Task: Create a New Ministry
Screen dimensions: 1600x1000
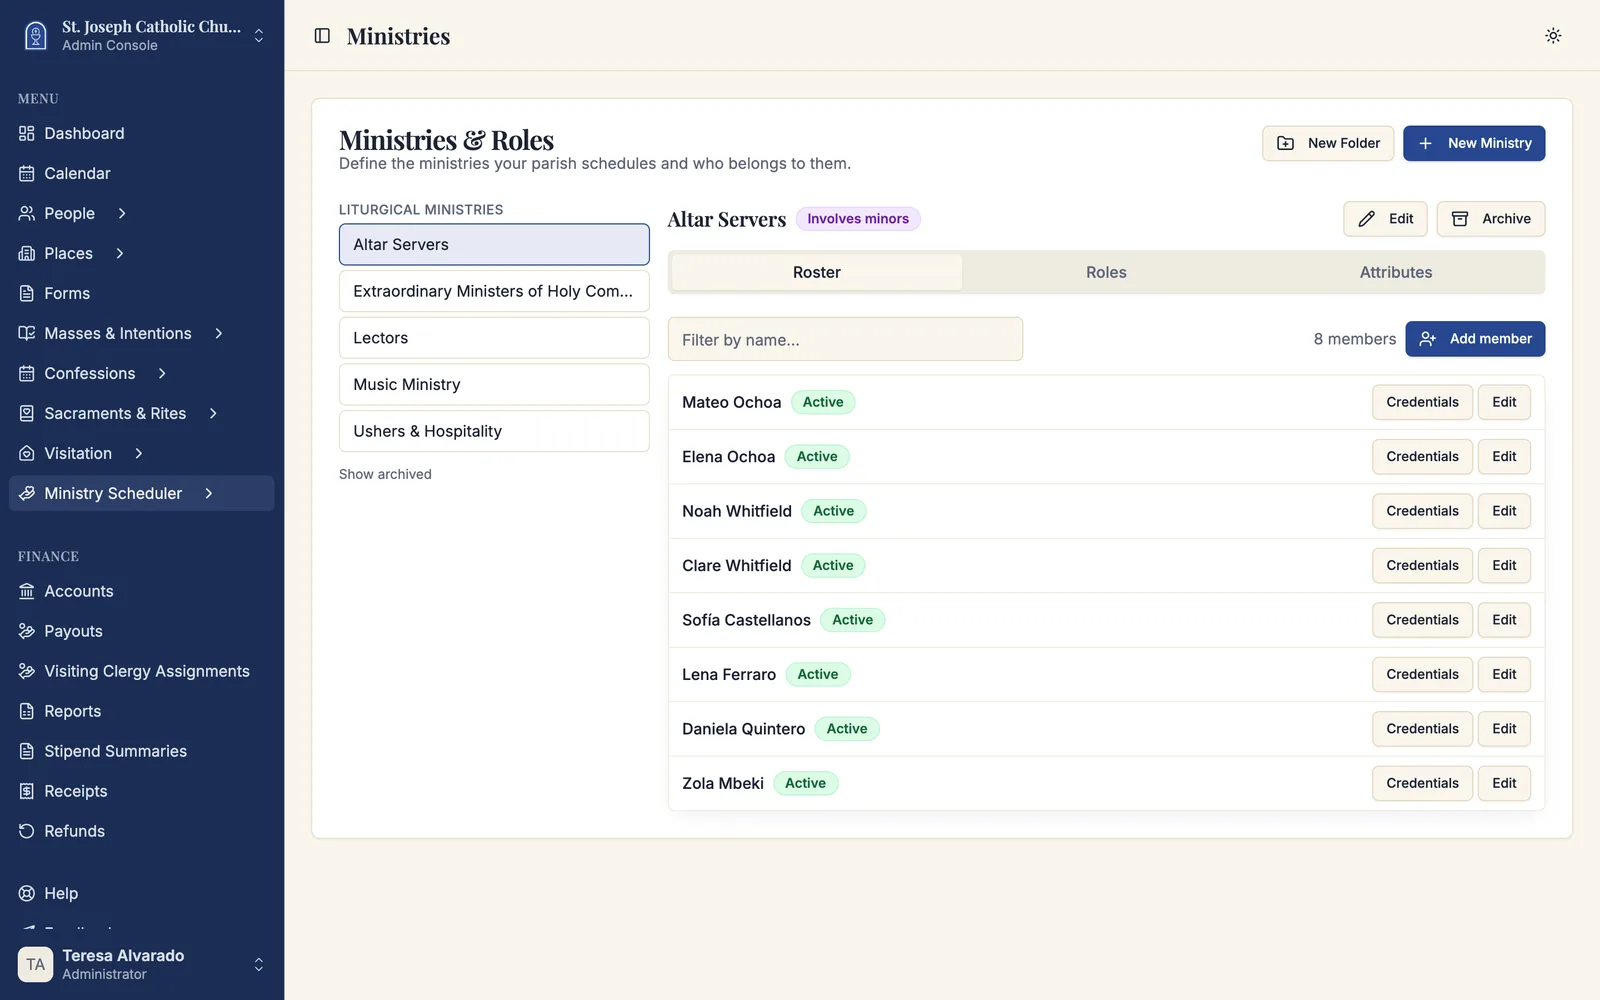Action: tap(1474, 144)
